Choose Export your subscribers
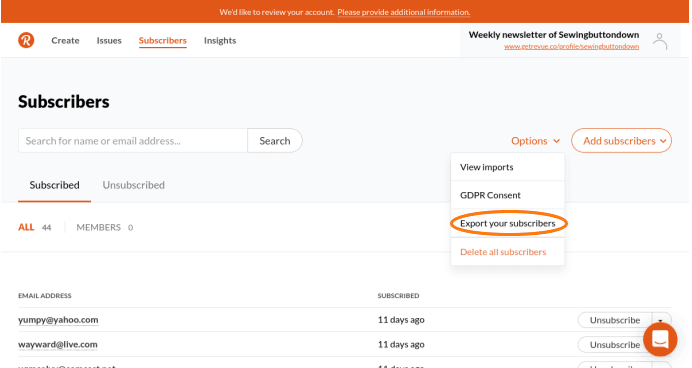 click(x=508, y=223)
